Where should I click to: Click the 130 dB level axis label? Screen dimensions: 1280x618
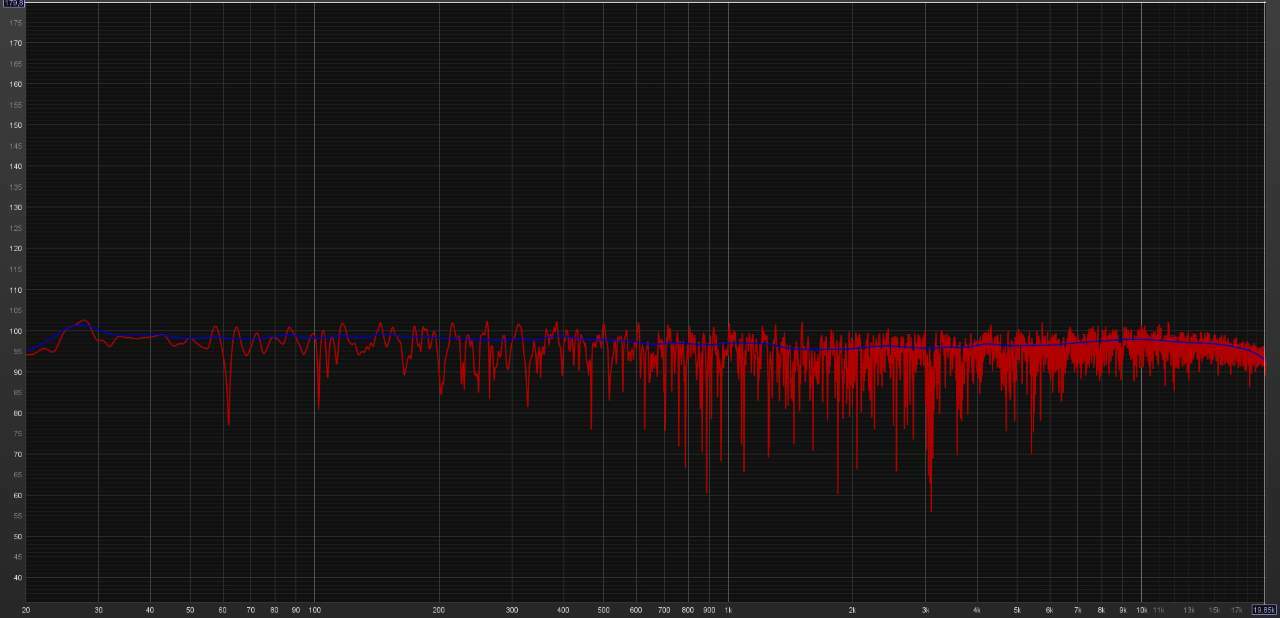click(x=15, y=208)
